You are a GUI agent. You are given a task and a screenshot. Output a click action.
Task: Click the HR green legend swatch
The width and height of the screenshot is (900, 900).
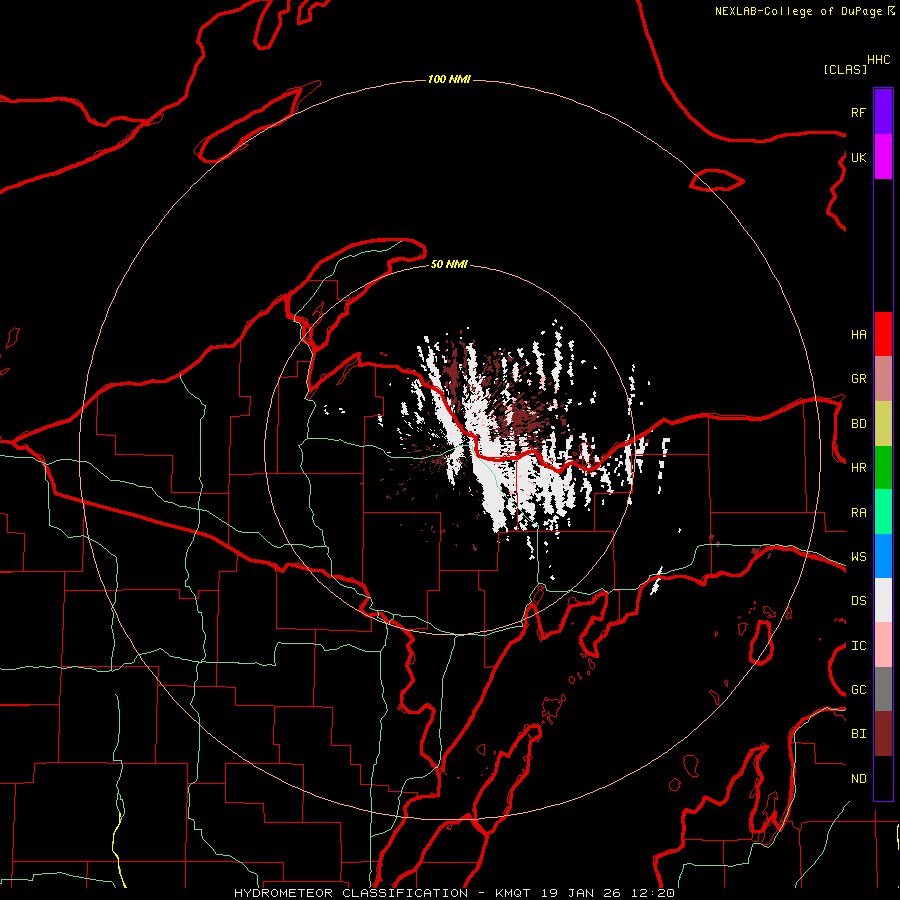883,467
